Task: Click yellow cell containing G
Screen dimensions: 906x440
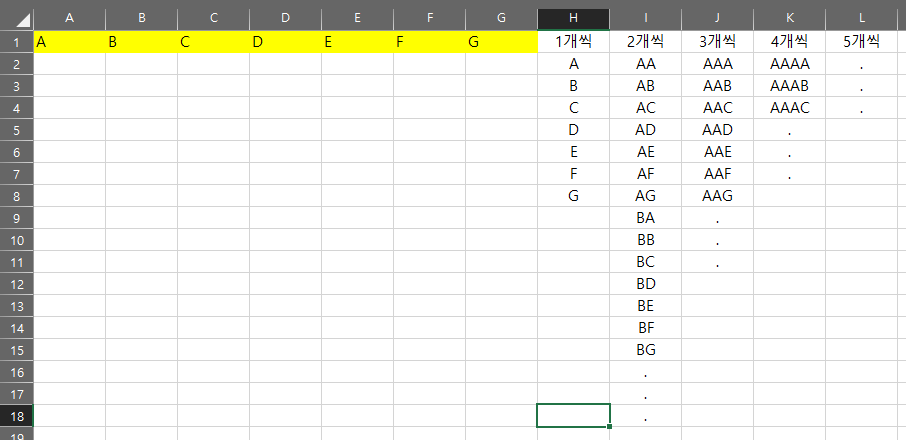Action: point(502,42)
